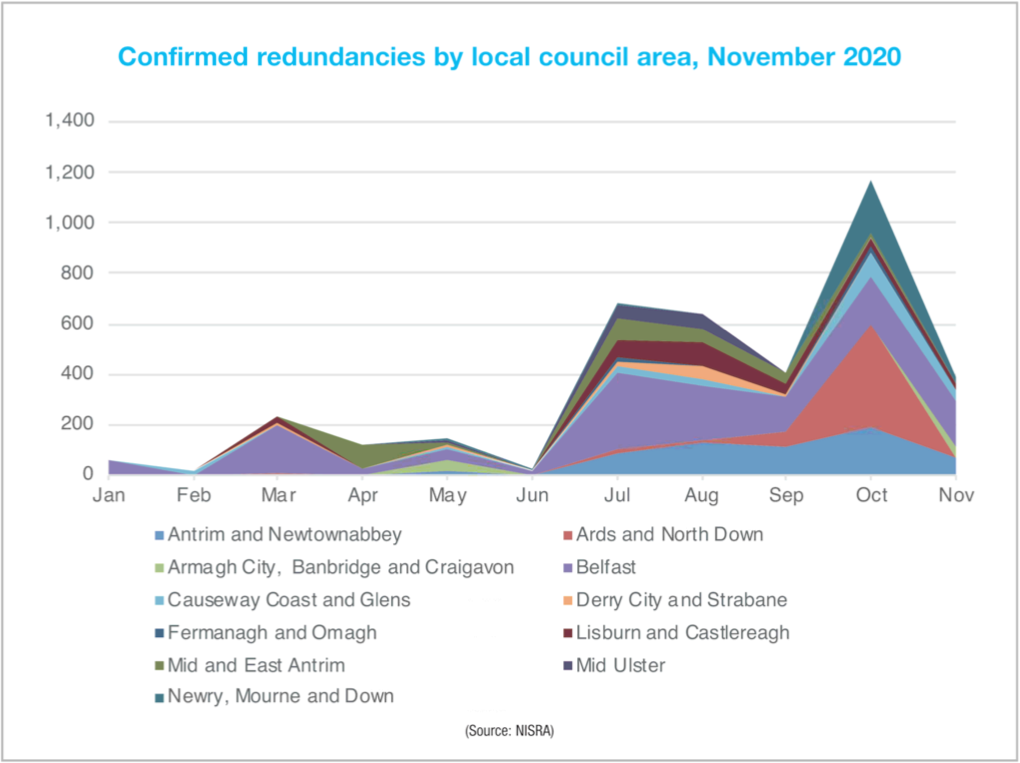The image size is (1020, 763).
Task: Select the Causeway Coast and Glens legend text
Action: pos(290,600)
